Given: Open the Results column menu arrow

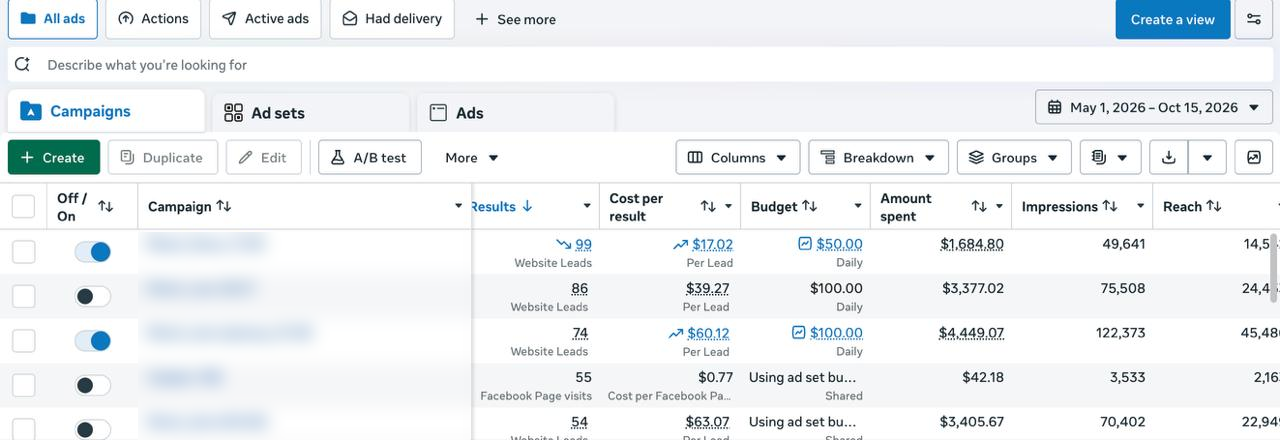Looking at the screenshot, I should (587, 207).
